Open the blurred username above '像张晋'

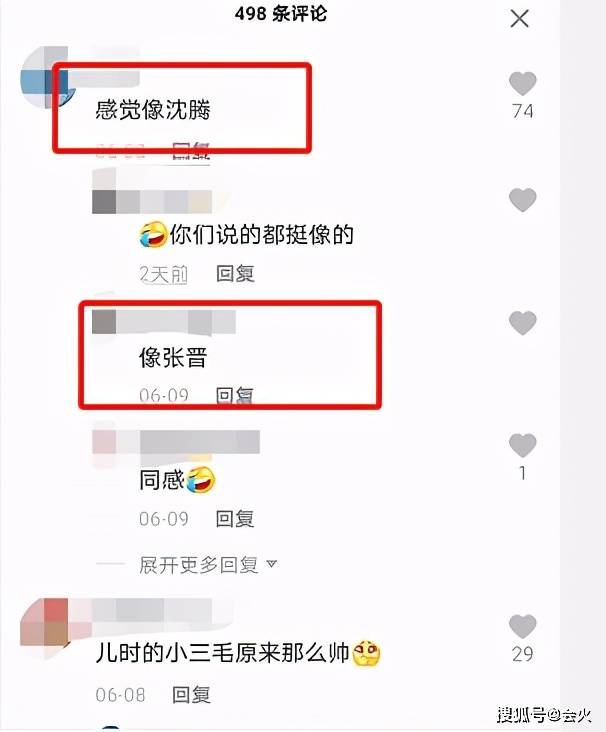pos(164,322)
